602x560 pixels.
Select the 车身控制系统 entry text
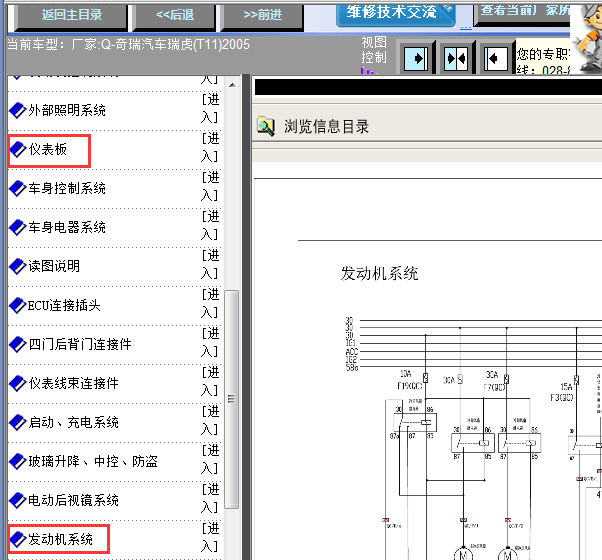[x=67, y=188]
